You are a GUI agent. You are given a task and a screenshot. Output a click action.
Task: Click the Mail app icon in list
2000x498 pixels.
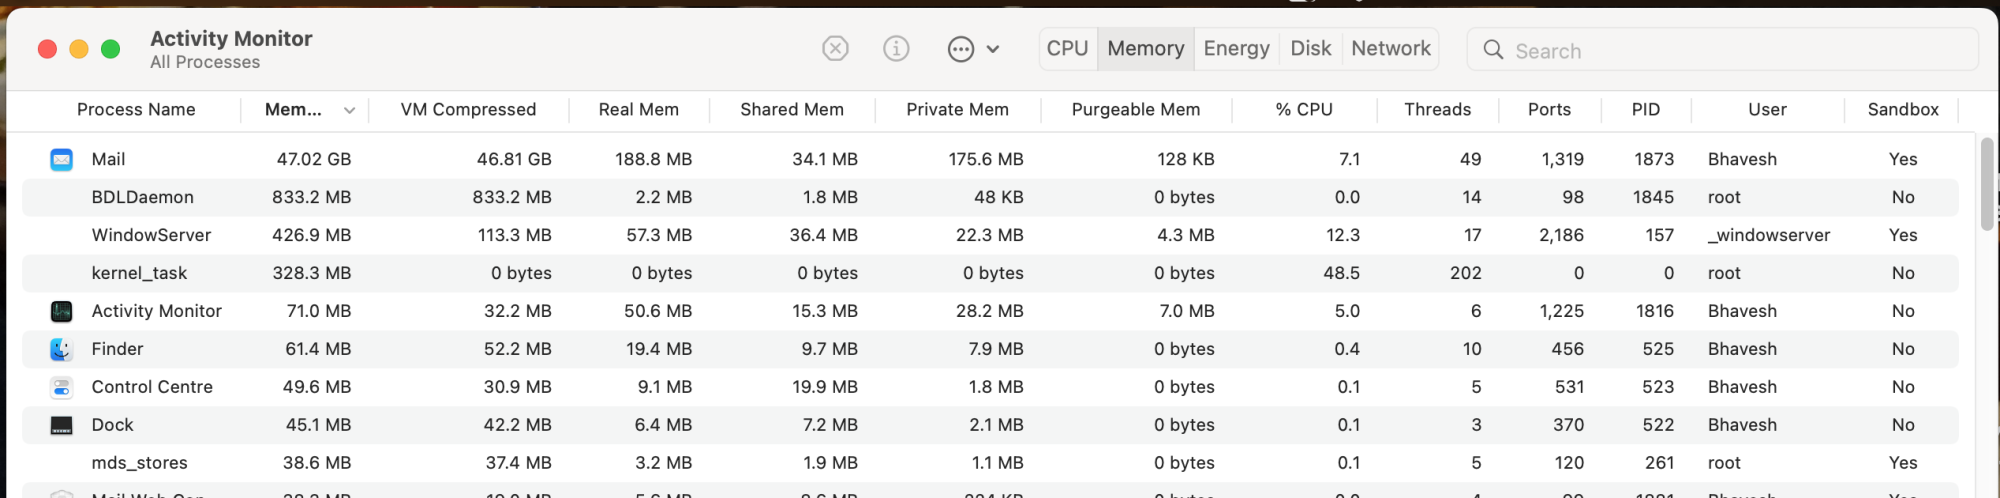(61, 159)
